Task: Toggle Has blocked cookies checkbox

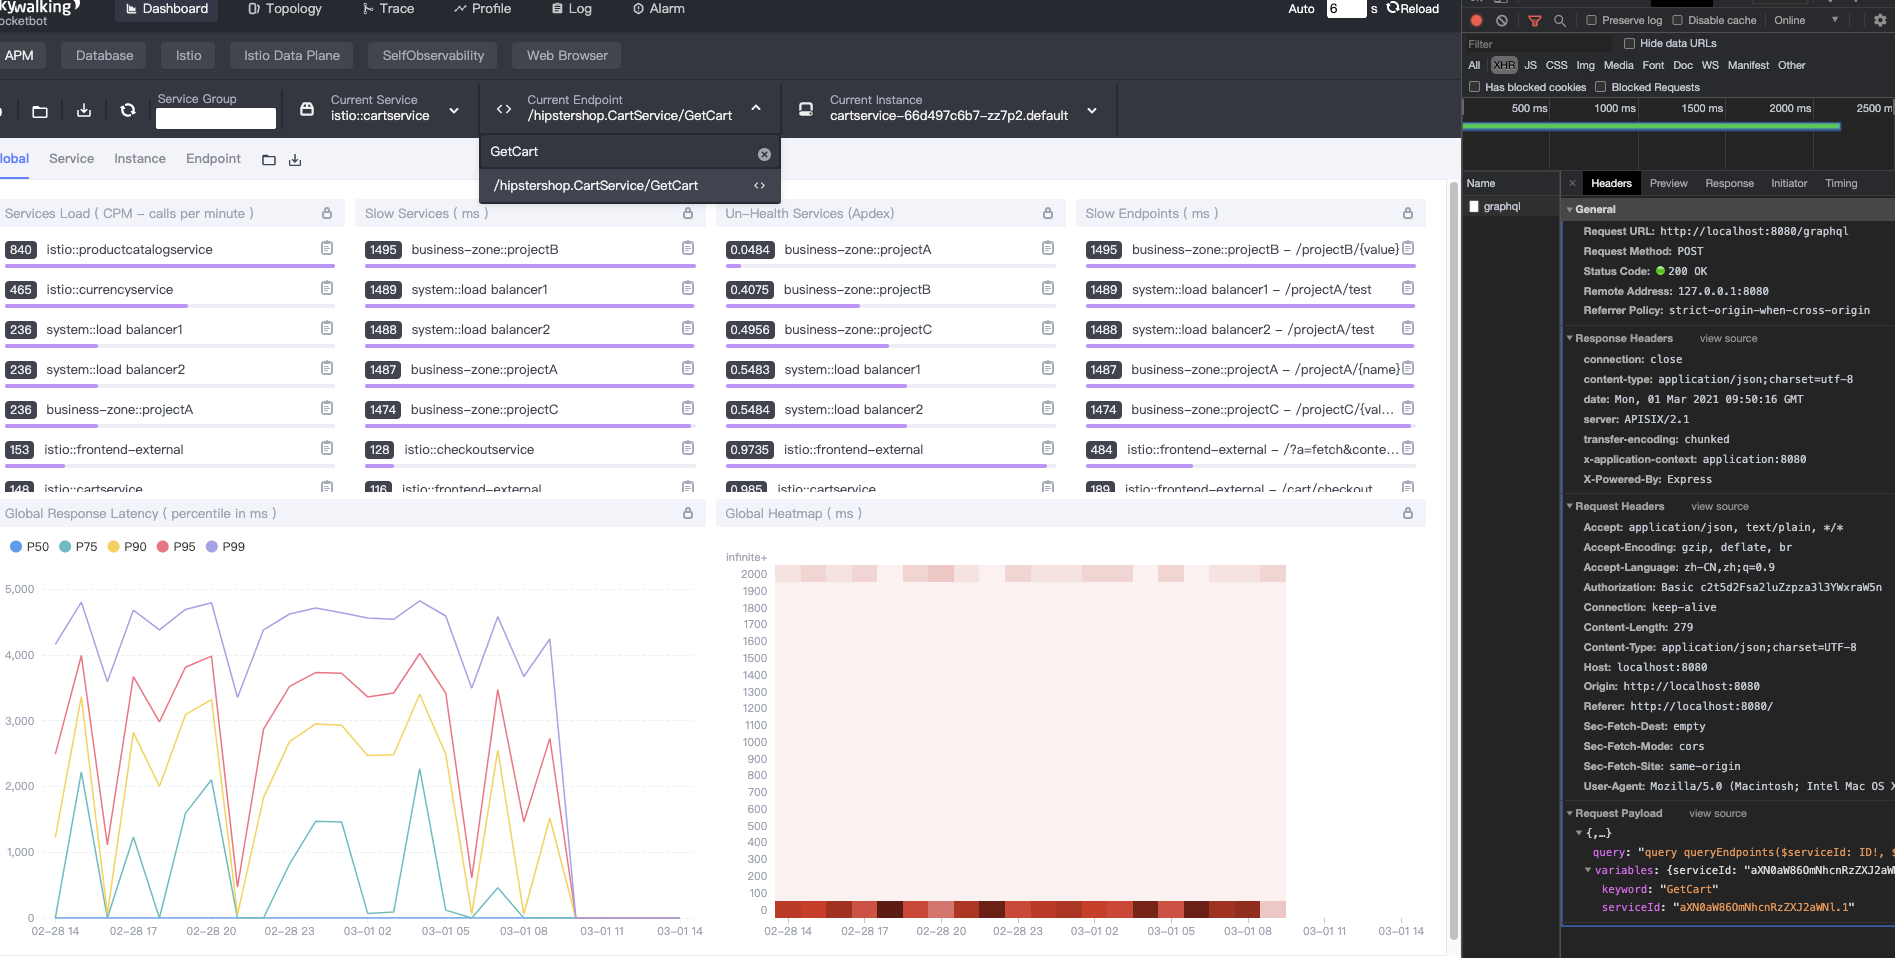Action: (1474, 87)
